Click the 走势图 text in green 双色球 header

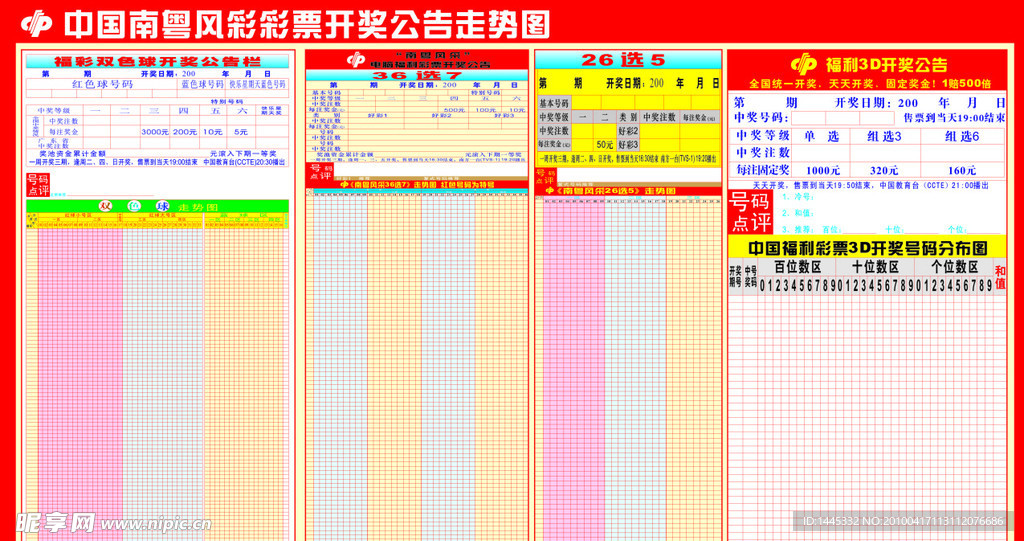[198, 207]
